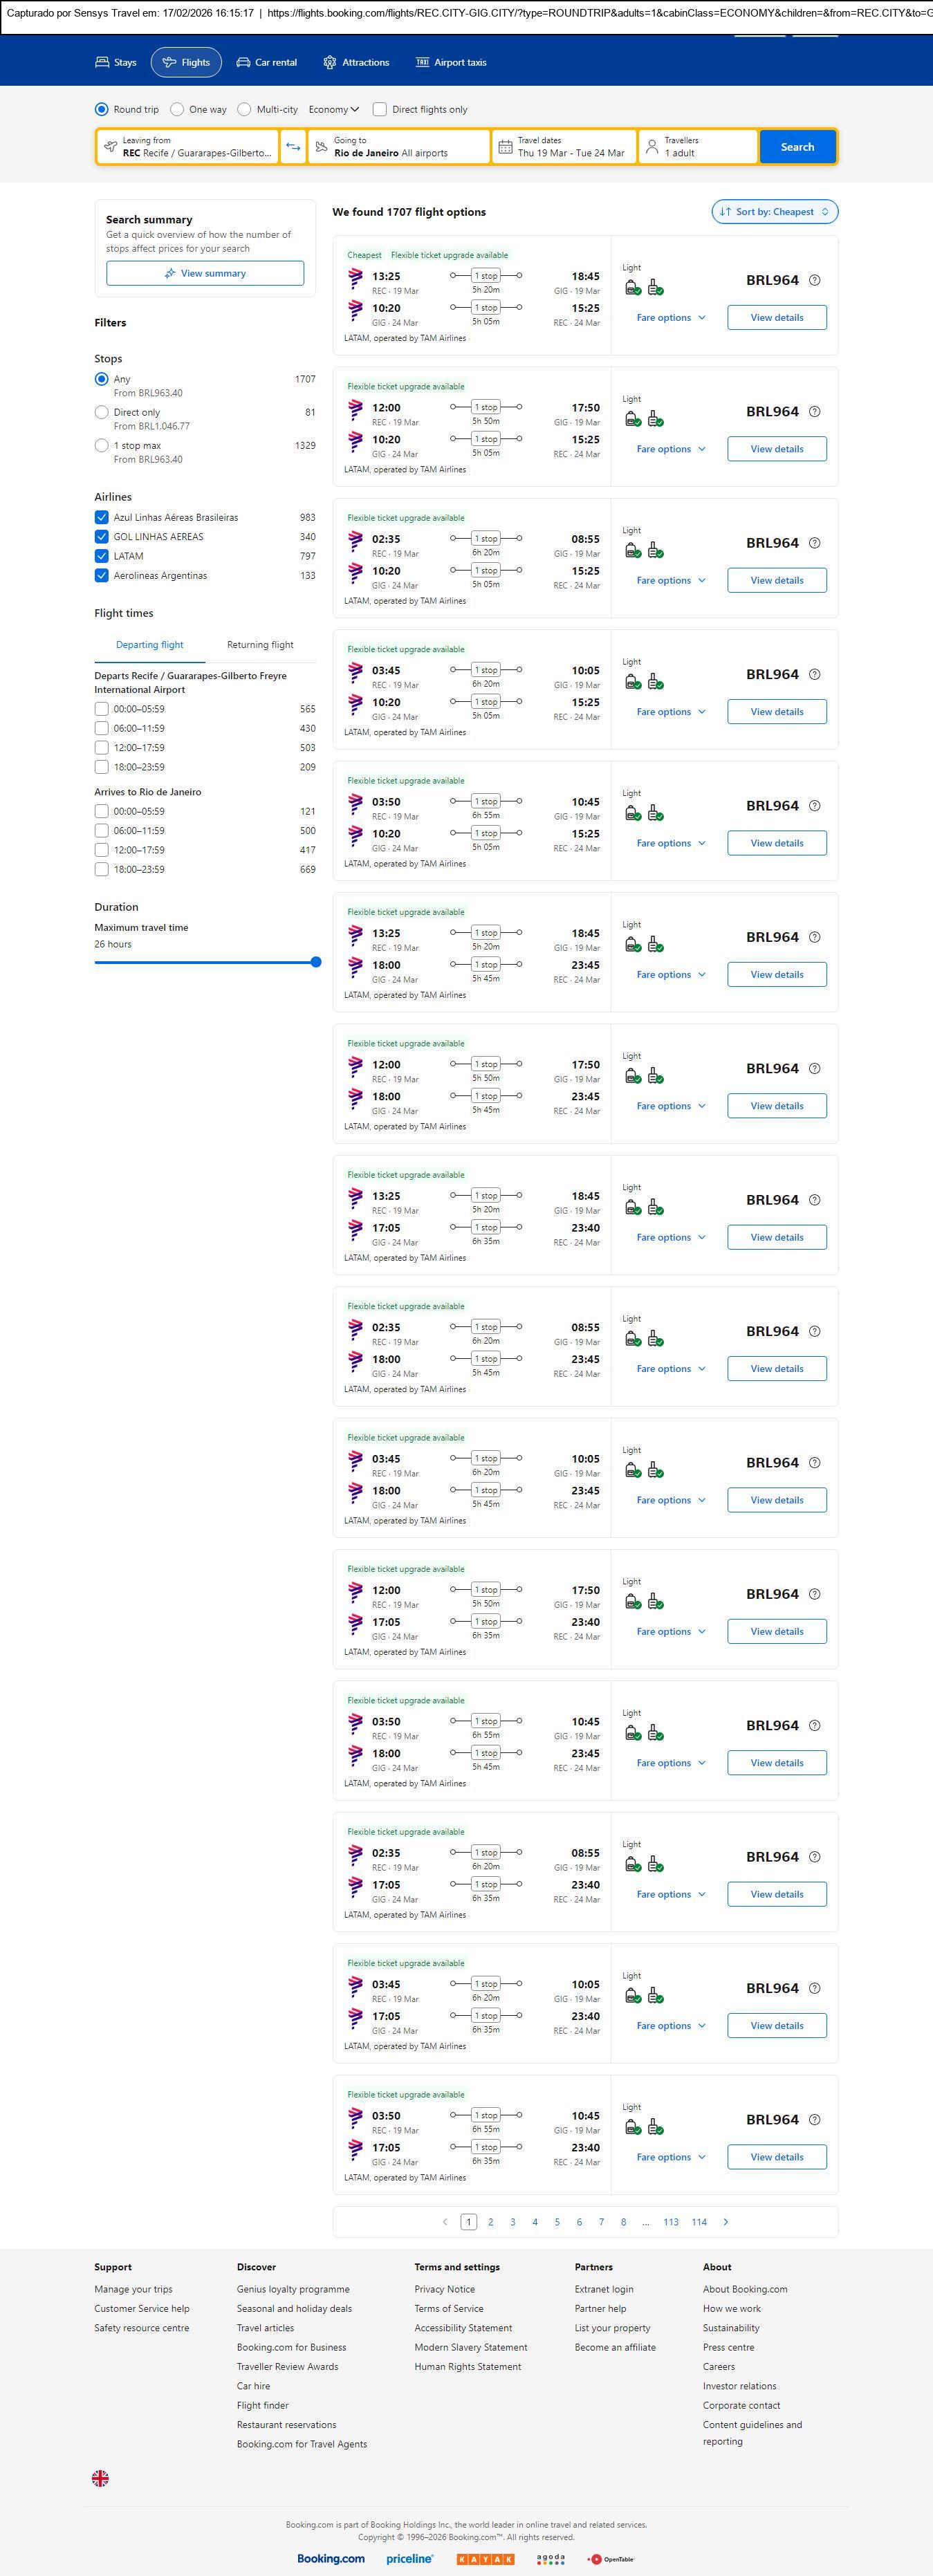
Task: Click the price info icon beside first BRL964
Action: [814, 280]
